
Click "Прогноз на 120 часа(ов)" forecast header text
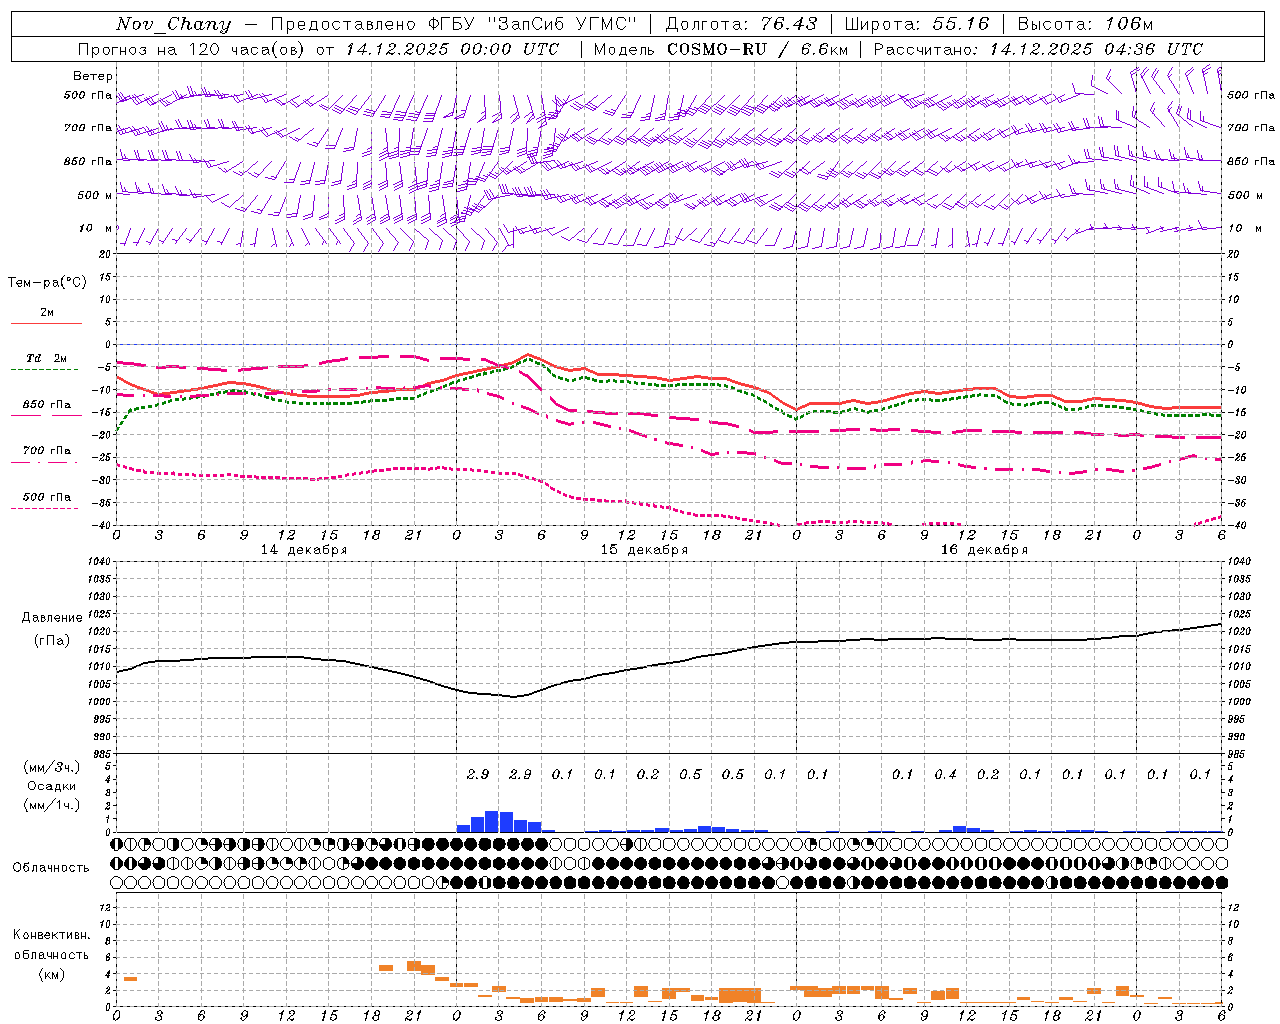(x=192, y=49)
